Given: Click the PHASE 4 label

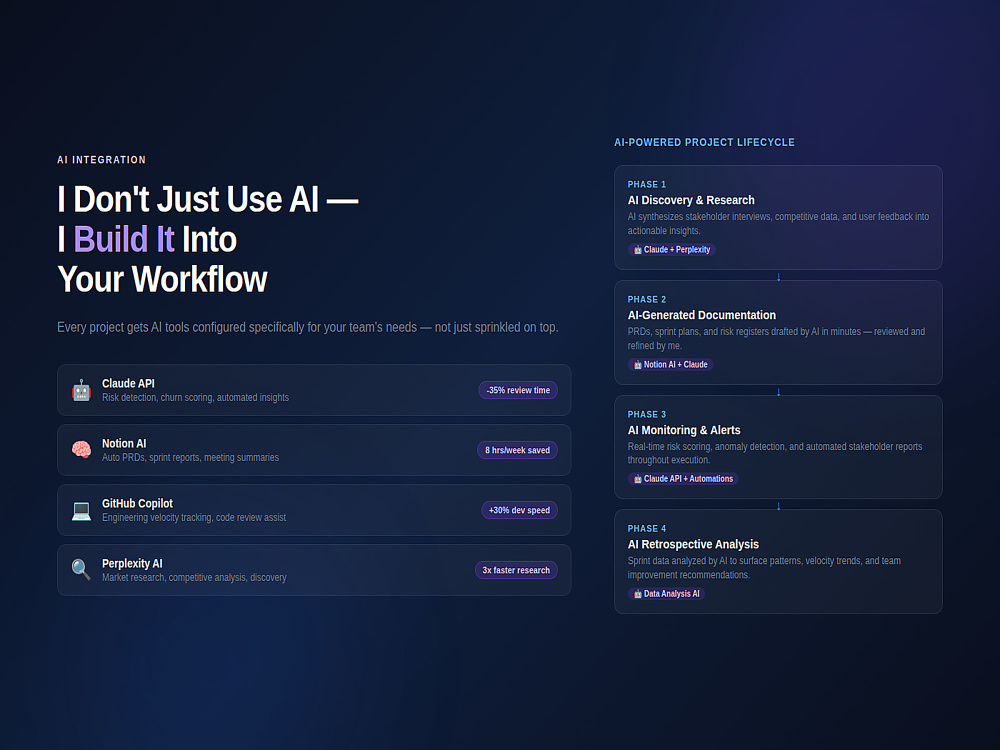Looking at the screenshot, I should (647, 529).
